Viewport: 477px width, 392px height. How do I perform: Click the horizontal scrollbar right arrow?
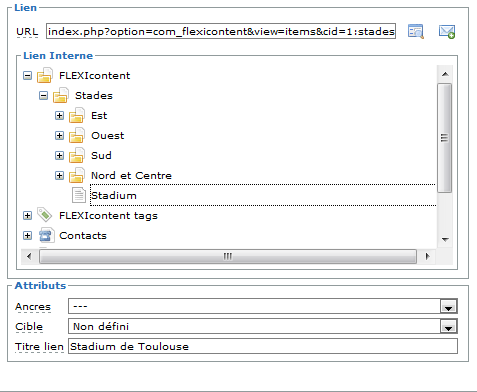click(427, 256)
